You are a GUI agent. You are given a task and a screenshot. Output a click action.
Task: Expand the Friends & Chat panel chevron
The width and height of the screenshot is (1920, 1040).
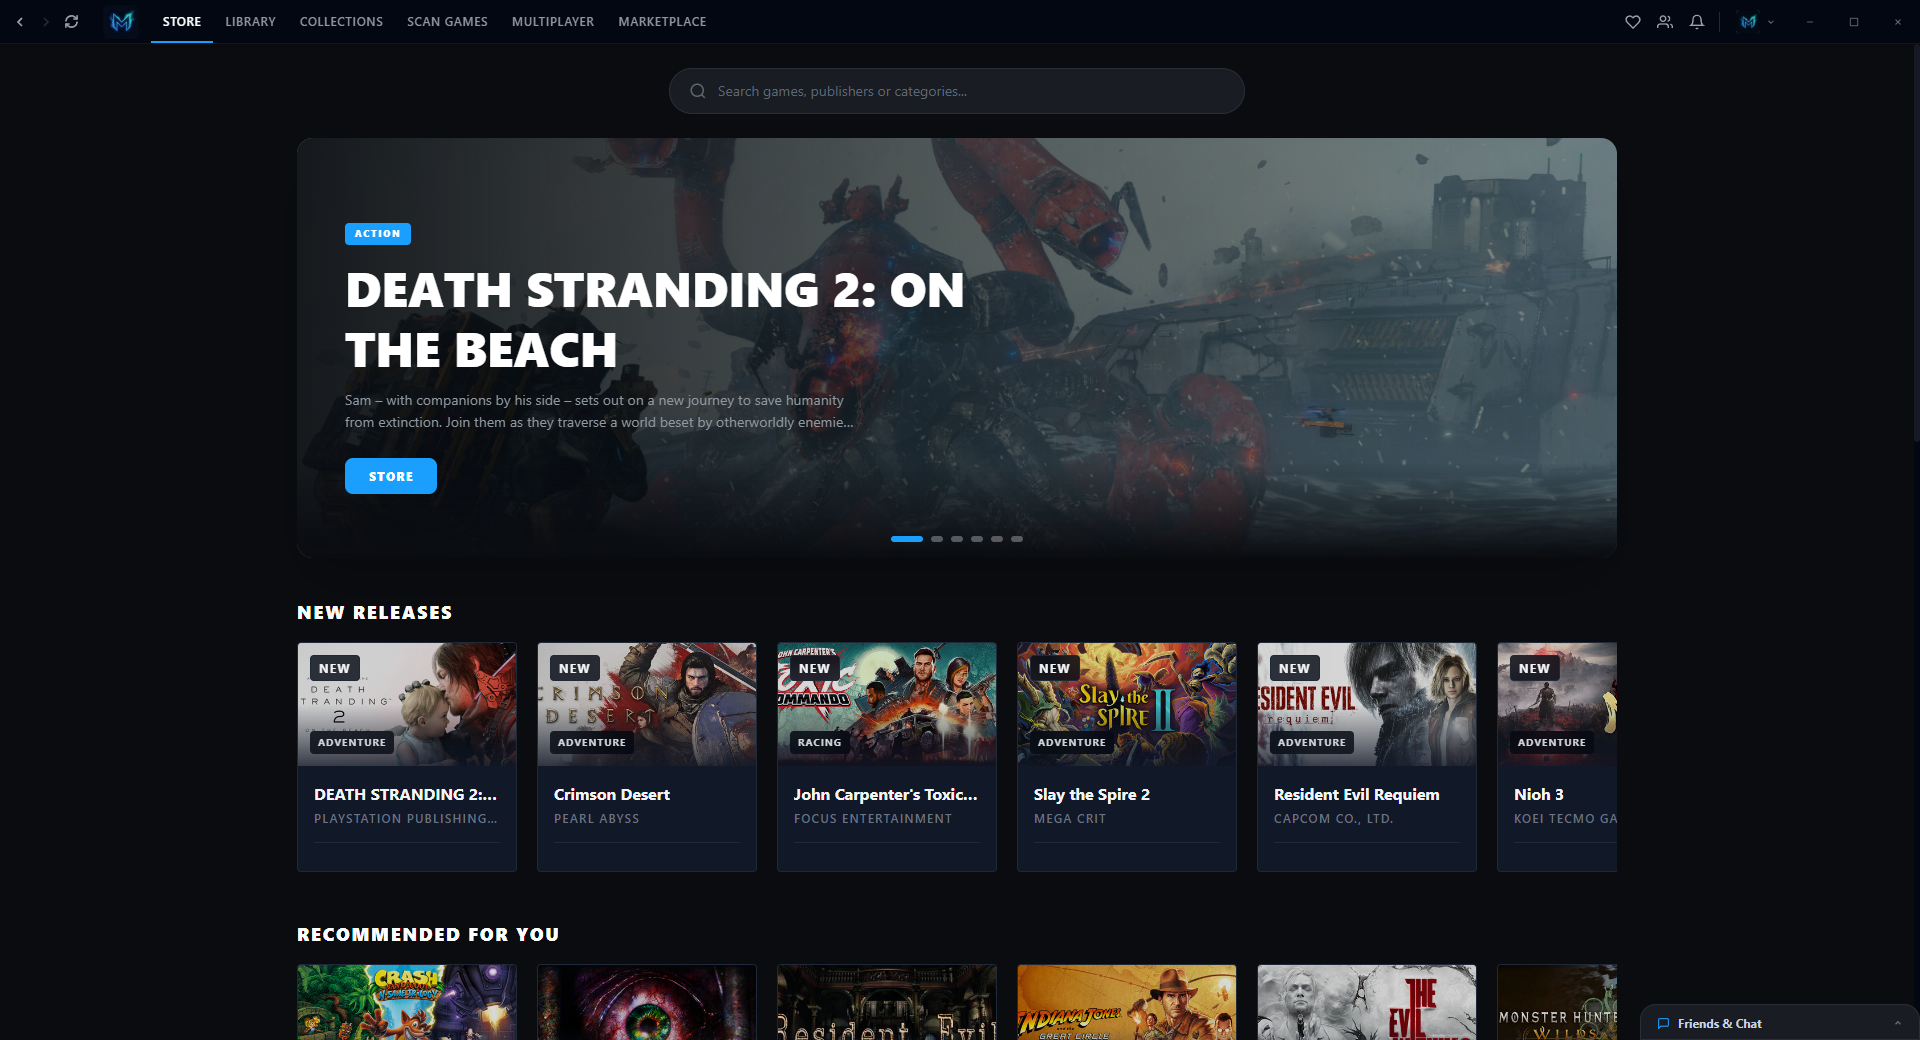(x=1898, y=1023)
